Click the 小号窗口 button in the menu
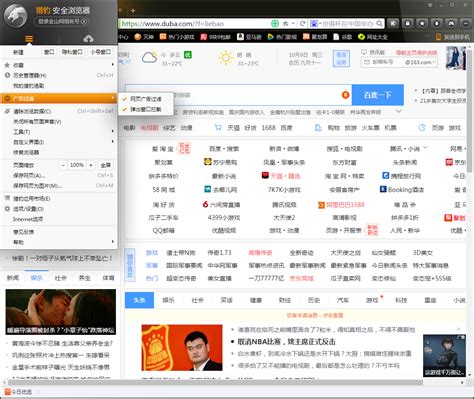 click(x=100, y=52)
